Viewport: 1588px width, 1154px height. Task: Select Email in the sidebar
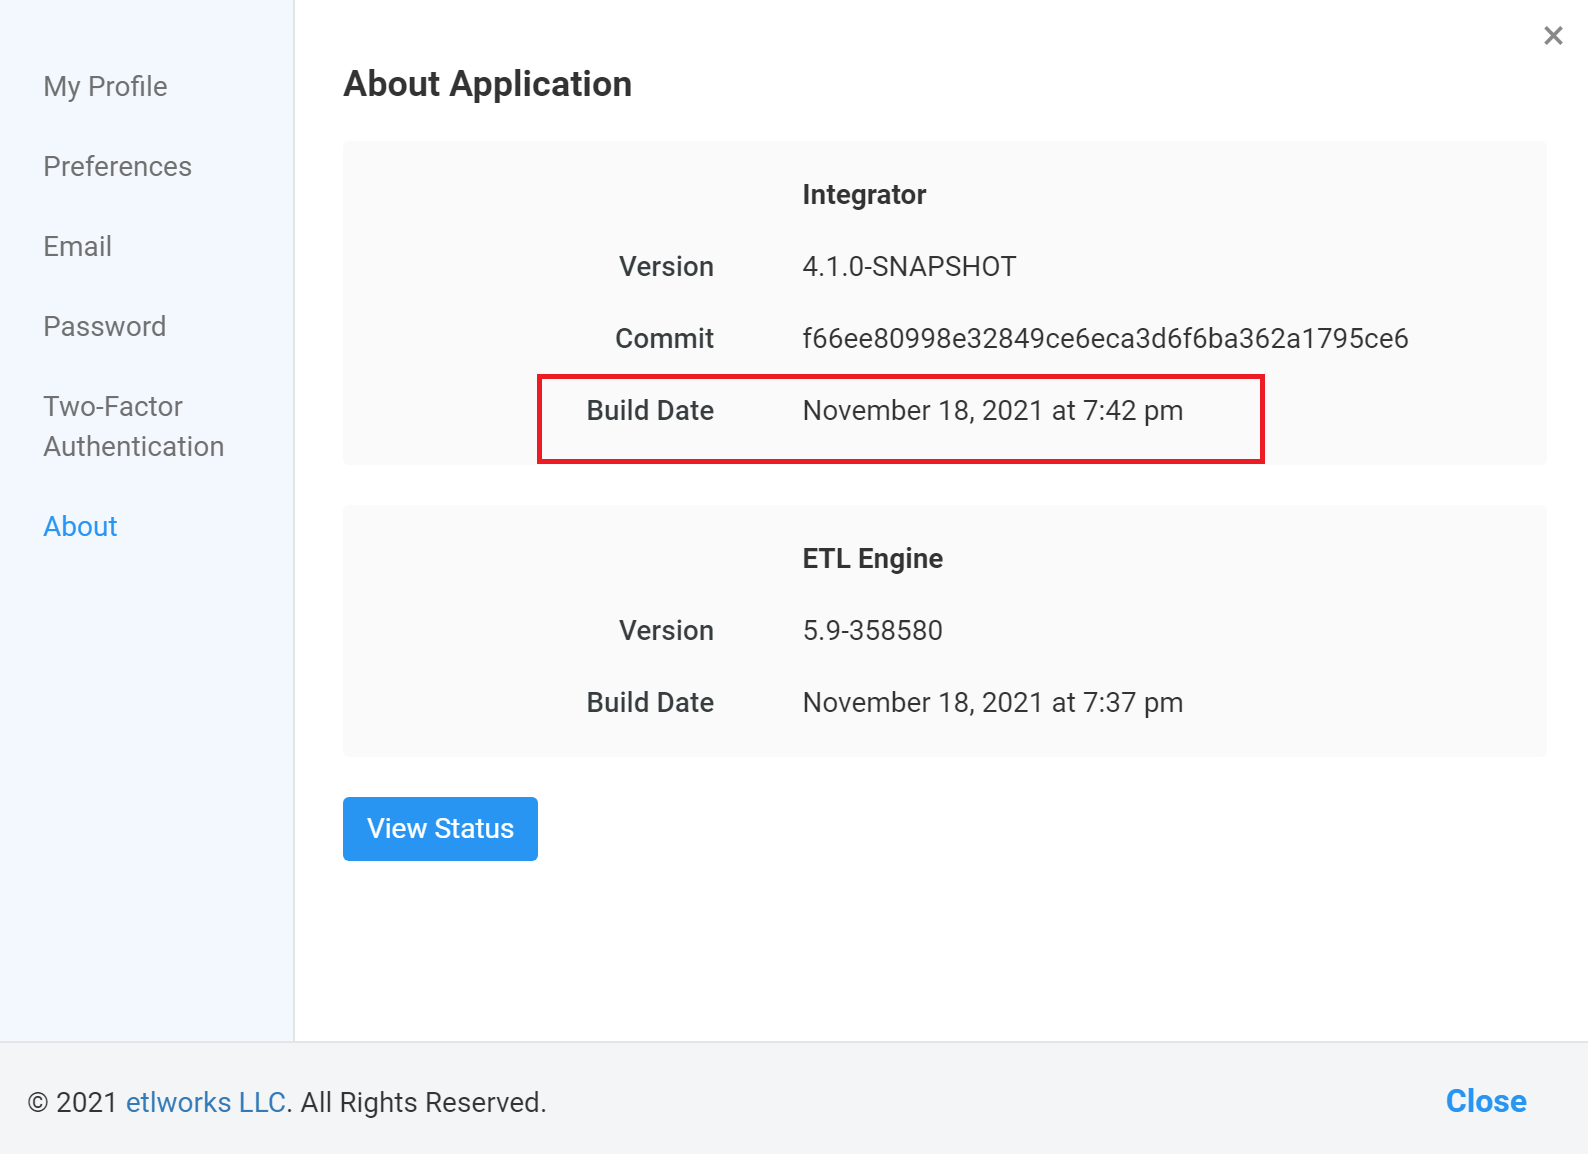pyautogui.click(x=77, y=247)
